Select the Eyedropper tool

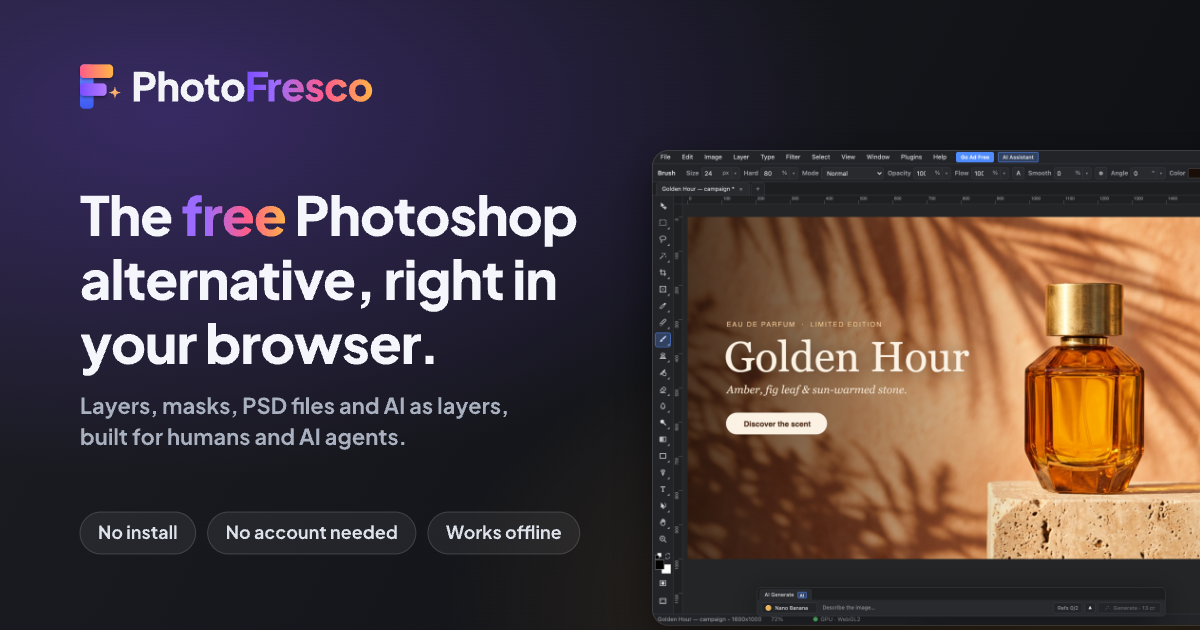point(663,306)
